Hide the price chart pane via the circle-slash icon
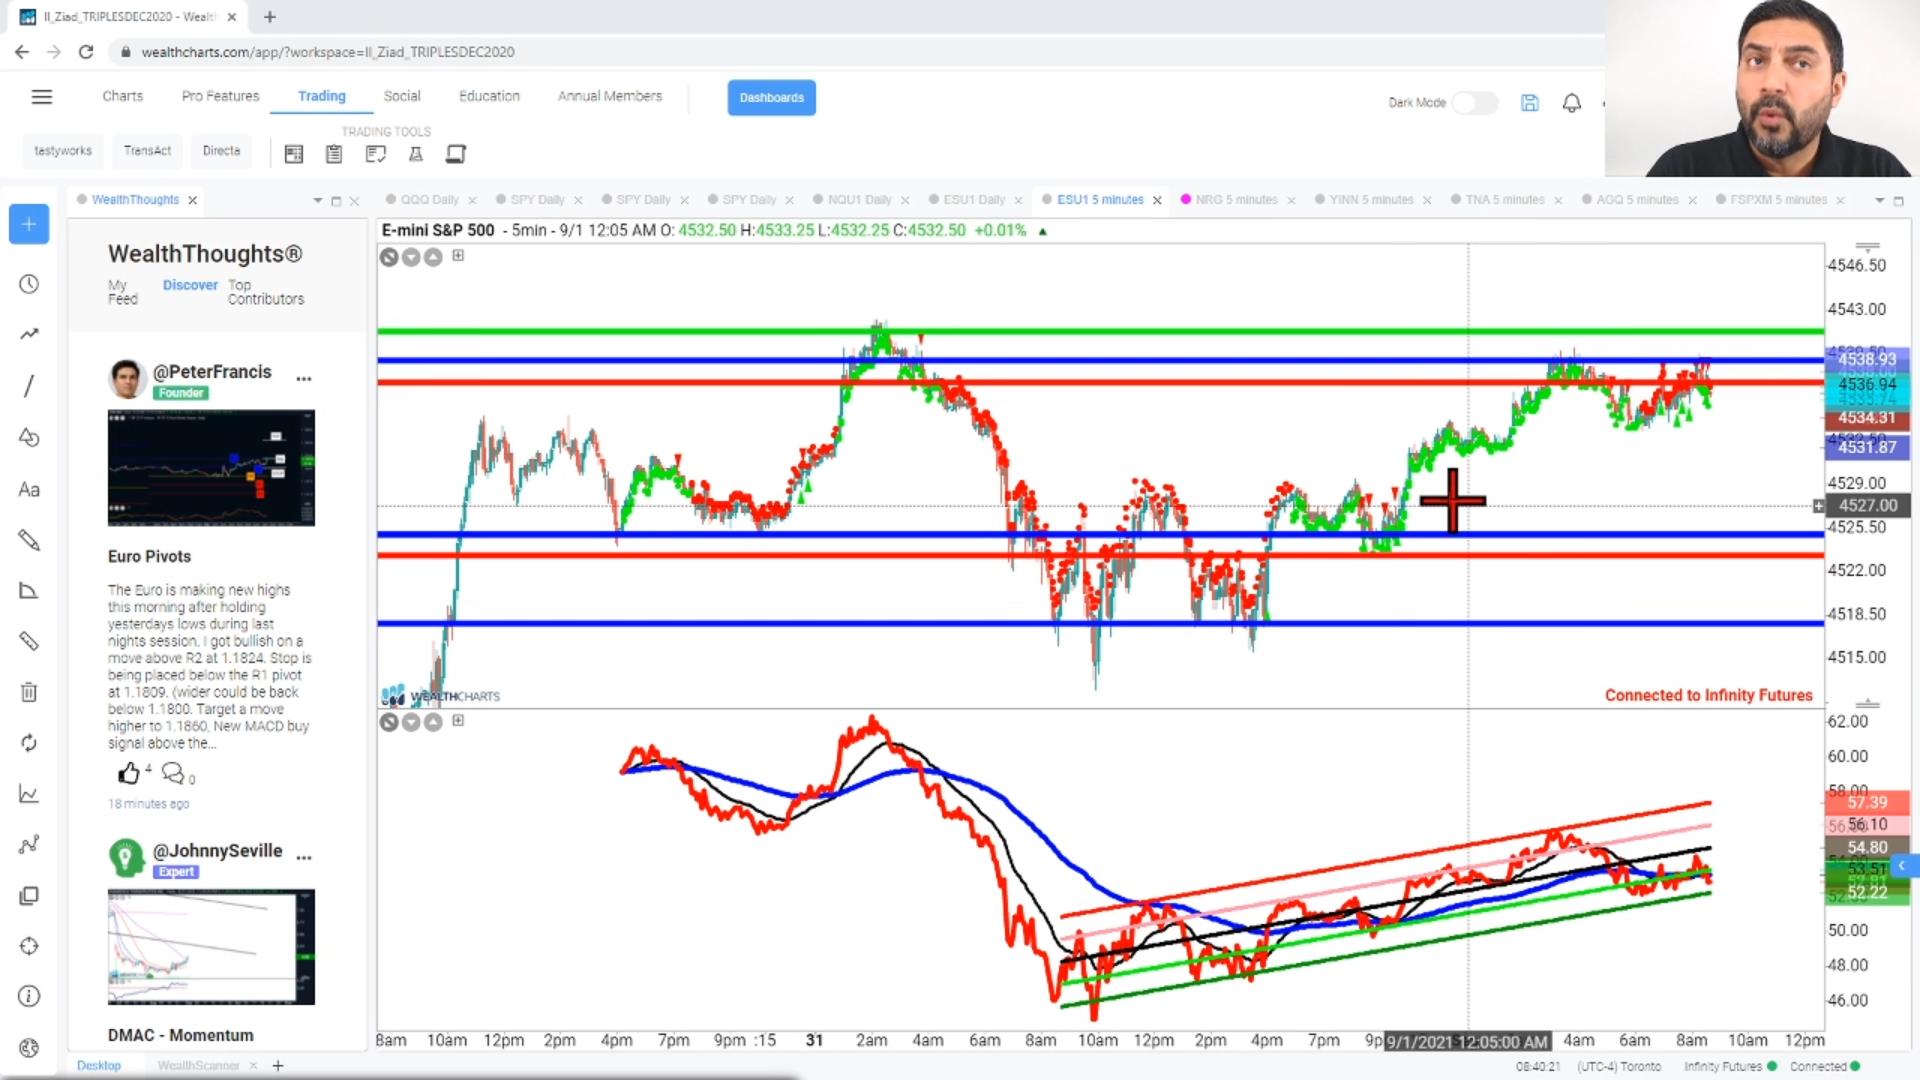 [389, 257]
